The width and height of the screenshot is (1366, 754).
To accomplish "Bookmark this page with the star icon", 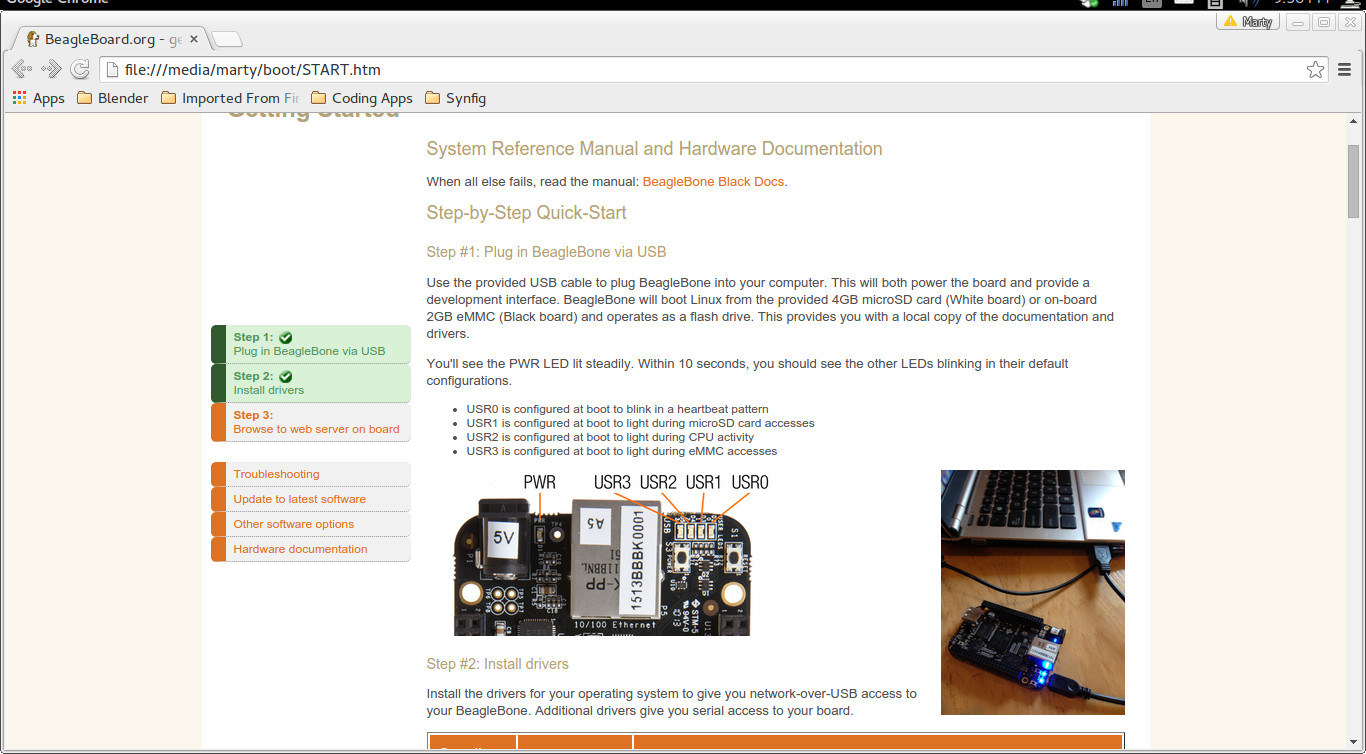I will [1316, 69].
